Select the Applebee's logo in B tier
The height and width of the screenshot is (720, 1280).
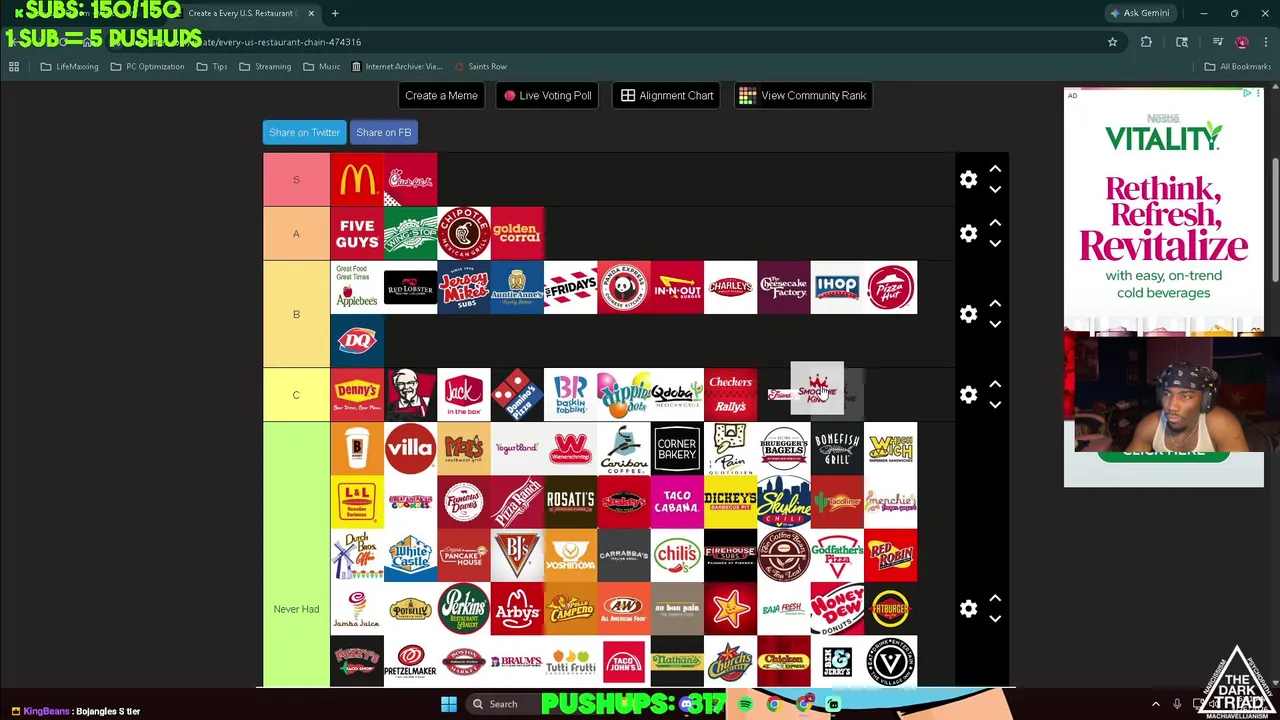point(357,287)
